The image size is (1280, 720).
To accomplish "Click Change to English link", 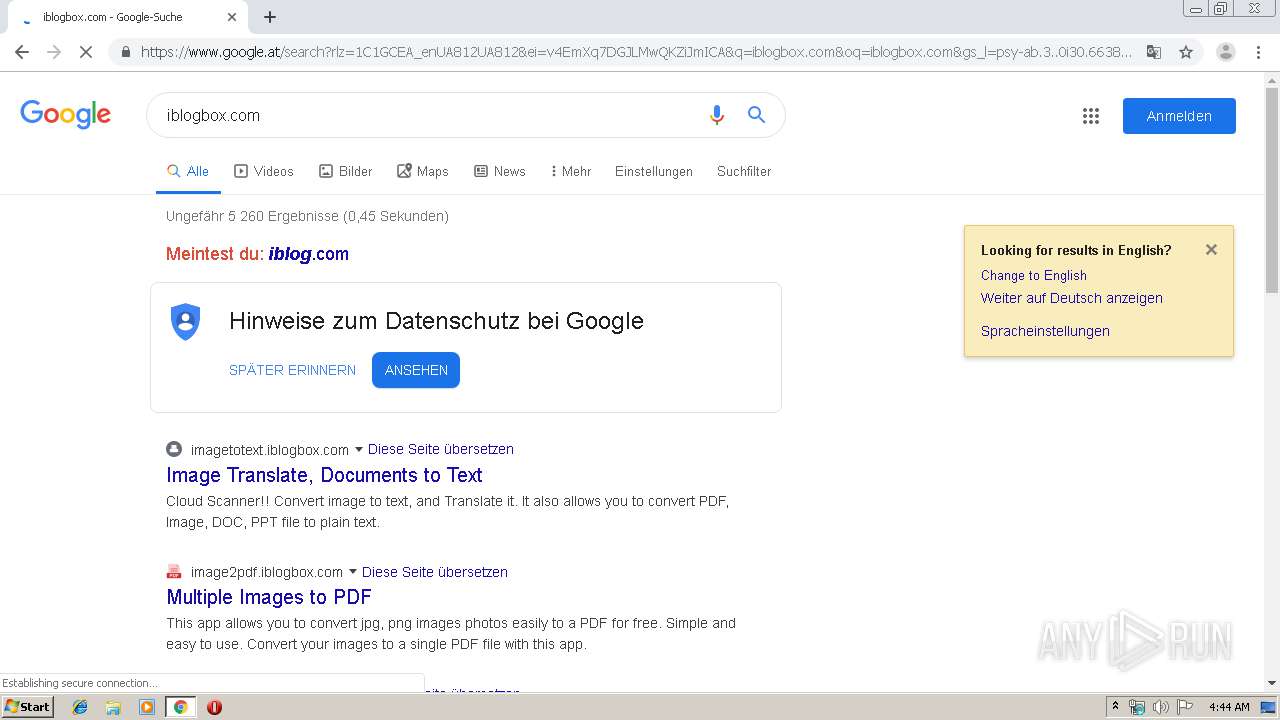I will coord(1034,275).
